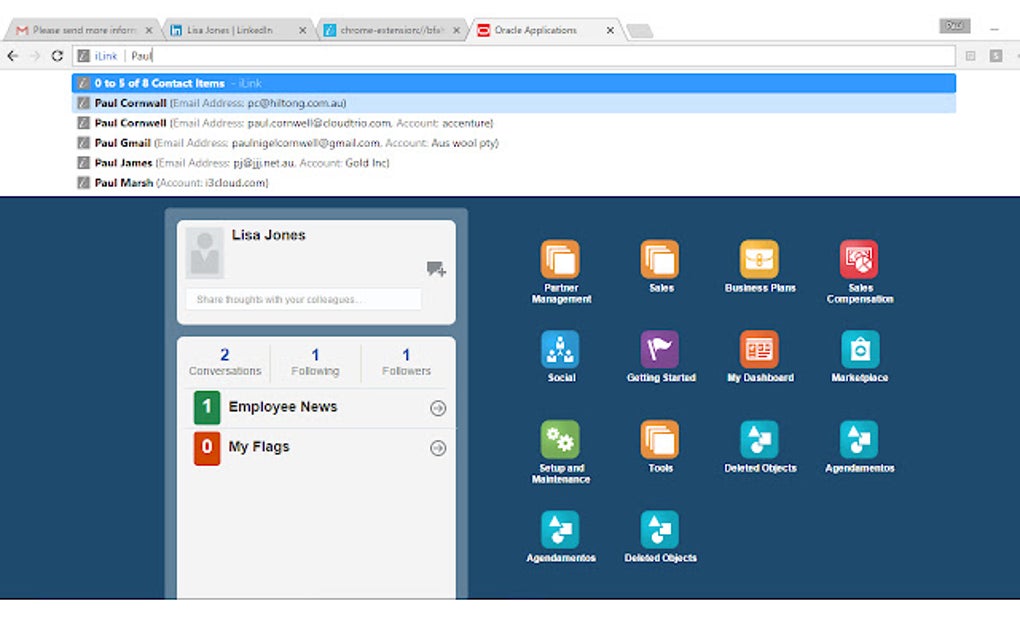Open the Setup and Maintenance gears icon
1020x638 pixels.
(x=560, y=440)
